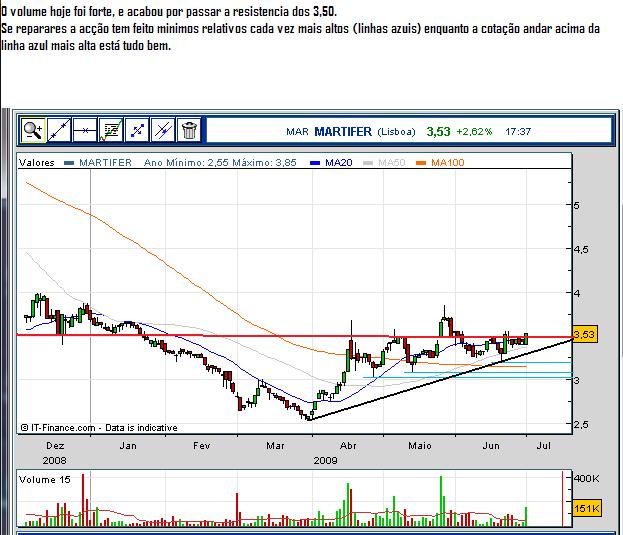
Task: Select the zoom magnifier tool
Action: (x=33, y=130)
